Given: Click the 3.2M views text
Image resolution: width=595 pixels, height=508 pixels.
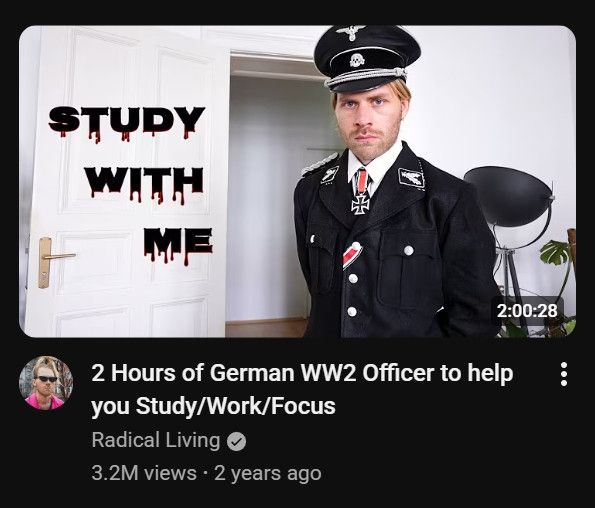Looking at the screenshot, I should point(144,473).
